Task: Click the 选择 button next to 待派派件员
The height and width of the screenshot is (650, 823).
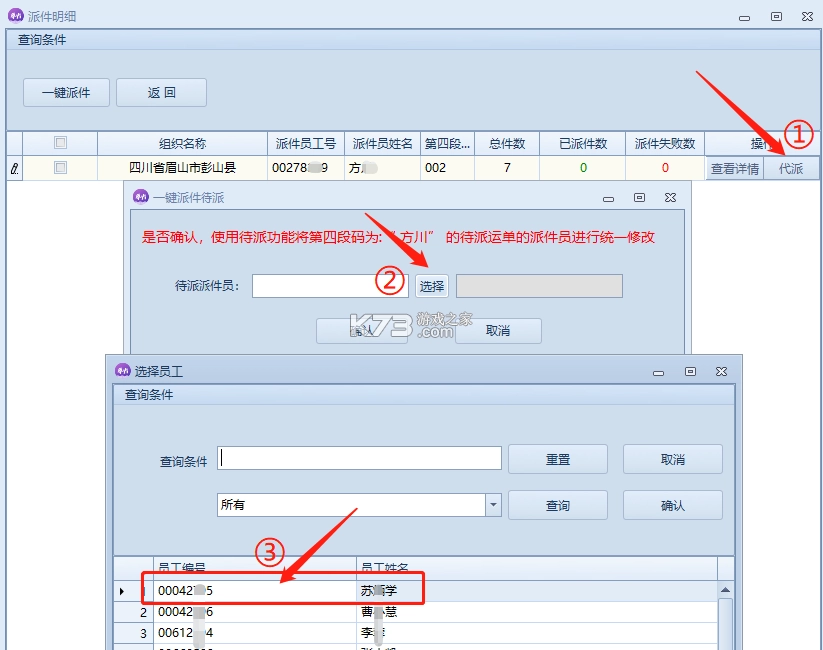Action: tap(431, 286)
